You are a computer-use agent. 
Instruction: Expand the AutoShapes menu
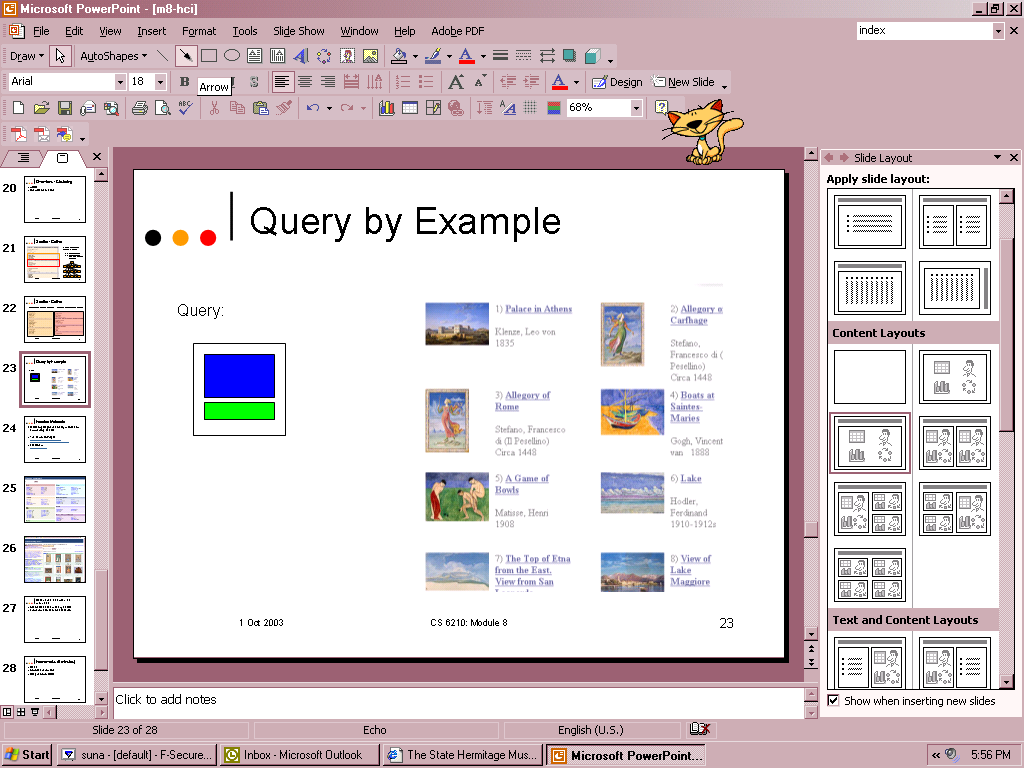pos(113,56)
